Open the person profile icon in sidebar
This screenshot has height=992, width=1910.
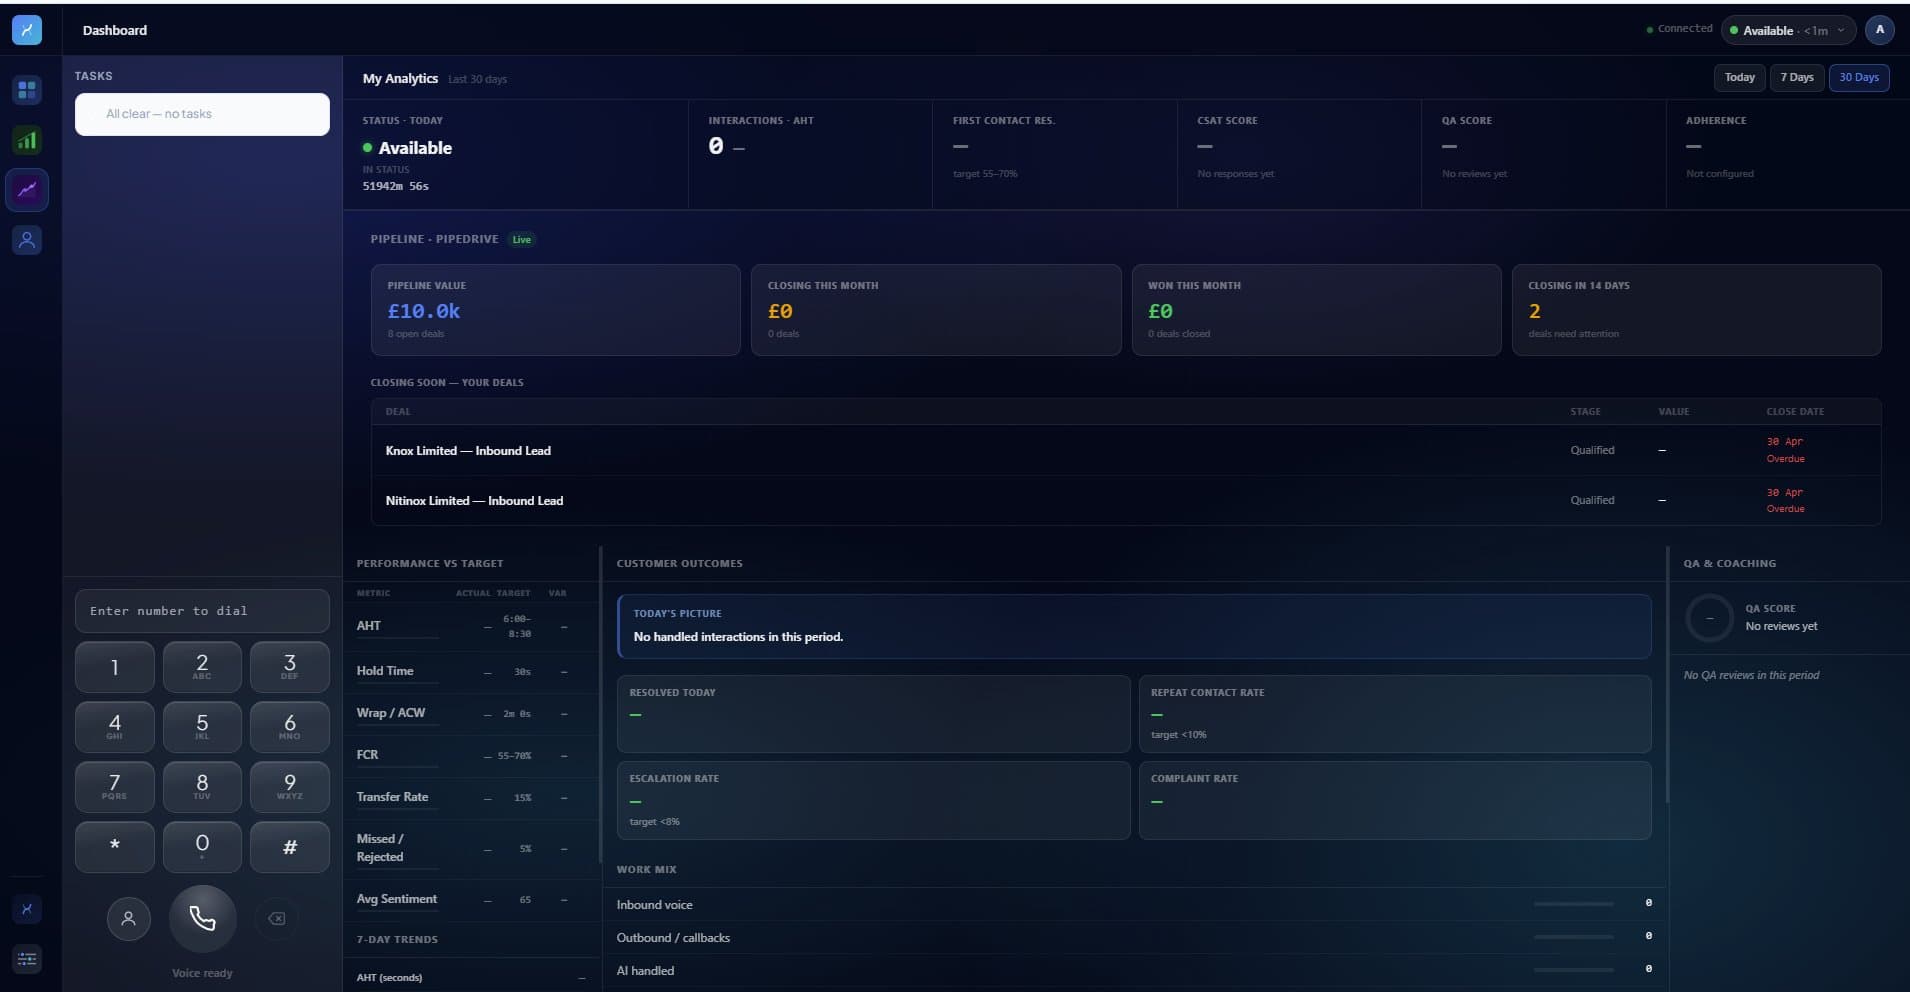tap(27, 240)
